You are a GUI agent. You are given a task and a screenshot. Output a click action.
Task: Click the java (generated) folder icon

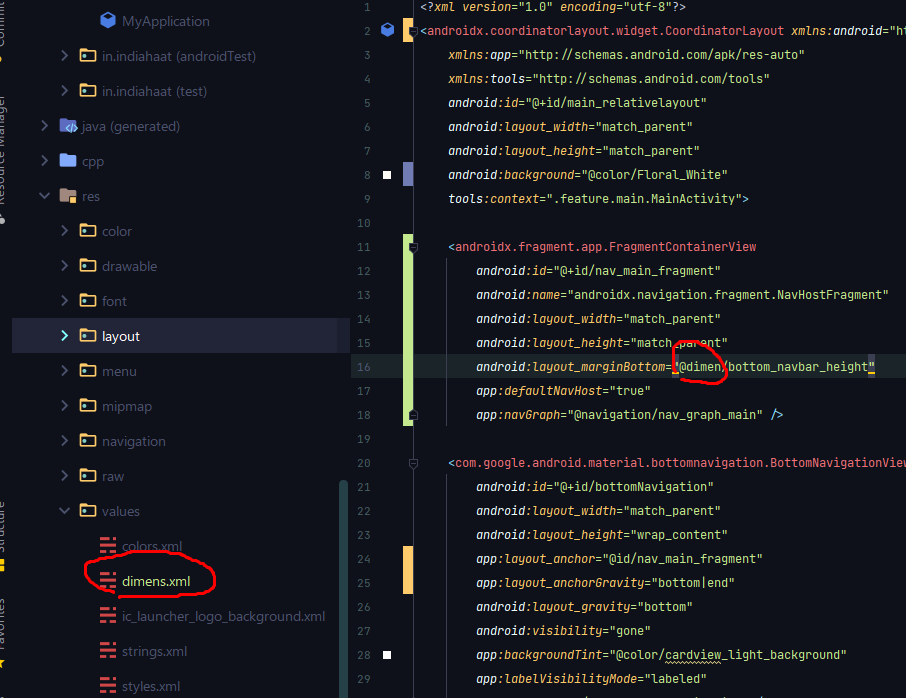[68, 125]
